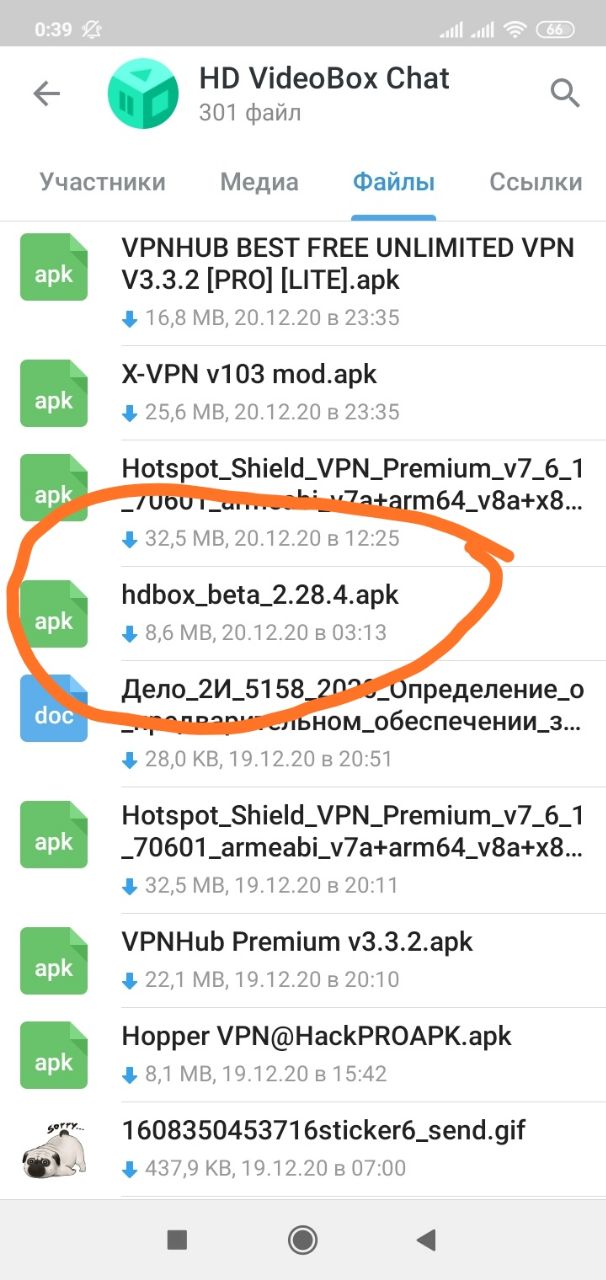
Task: Tap the HD VideoBox Chat avatar
Action: 141,94
